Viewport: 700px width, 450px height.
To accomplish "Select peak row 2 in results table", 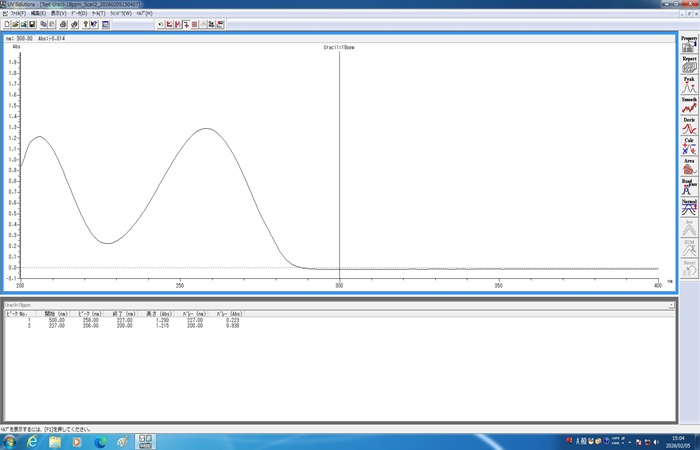I will click(x=120, y=326).
